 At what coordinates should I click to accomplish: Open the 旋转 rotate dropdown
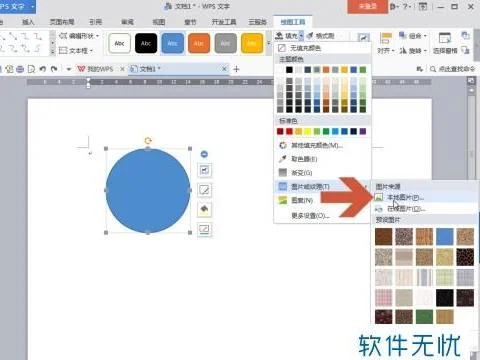413,51
